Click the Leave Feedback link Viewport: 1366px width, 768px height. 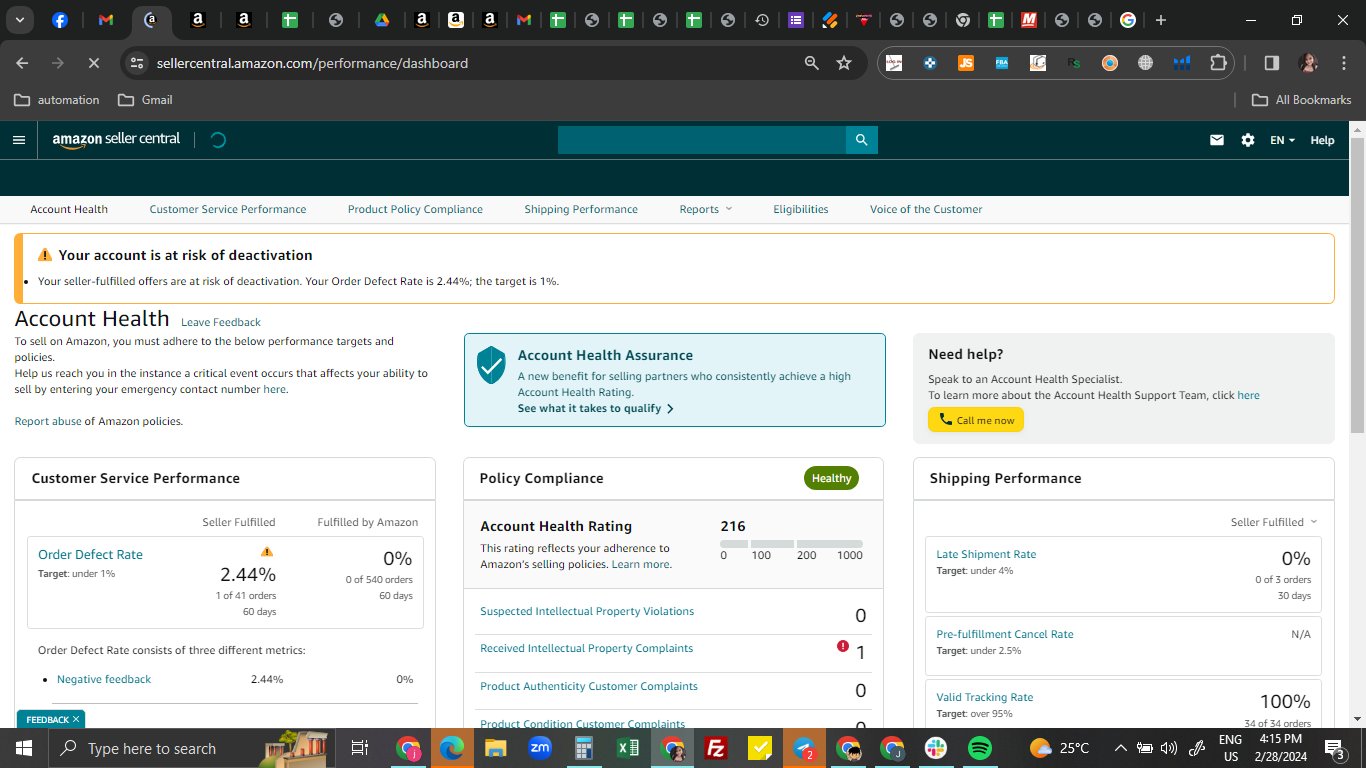pos(221,322)
